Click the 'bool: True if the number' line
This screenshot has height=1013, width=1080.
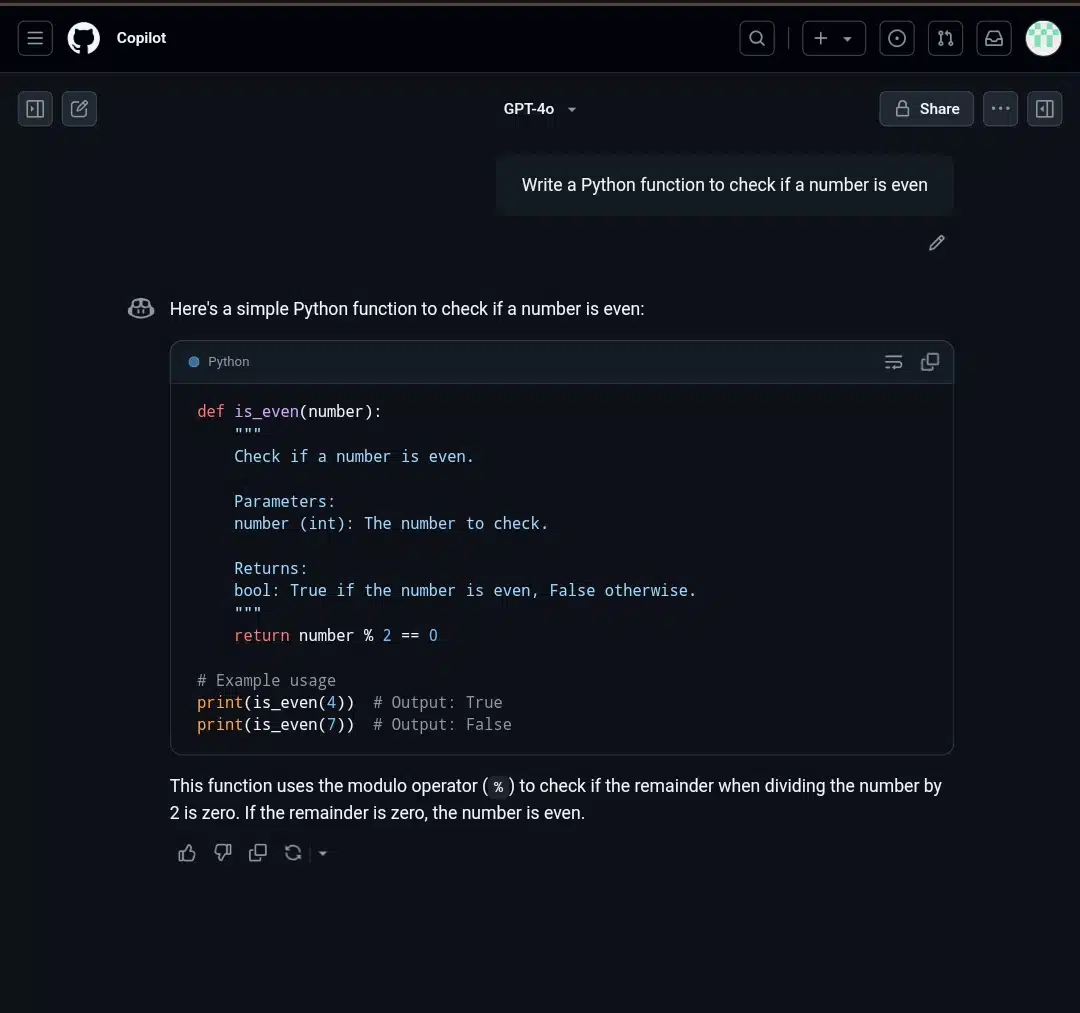(465, 591)
